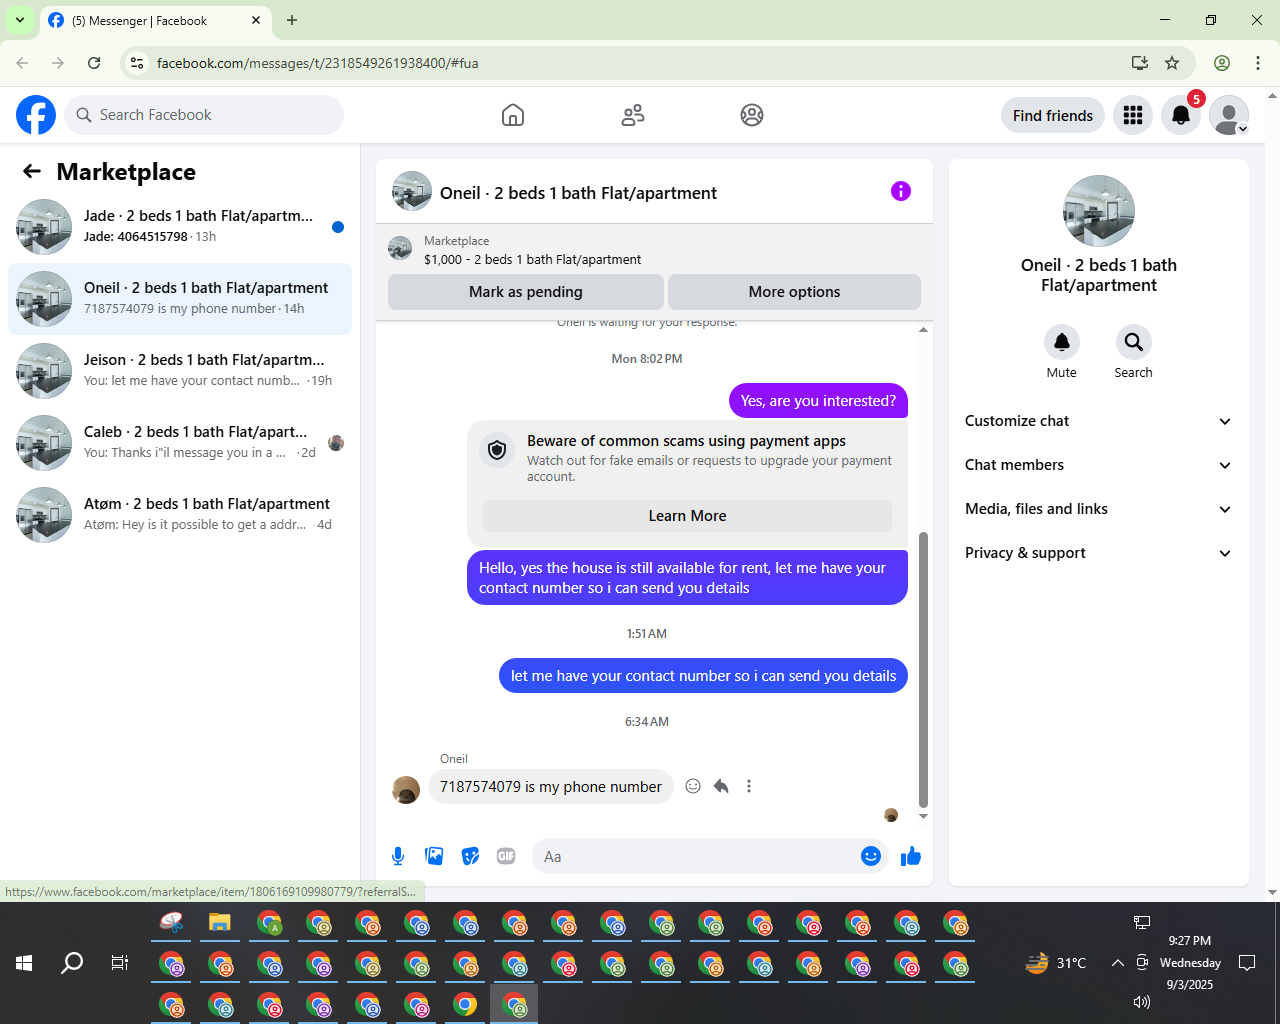The image size is (1280, 1024).
Task: Switch to Messenger Facebook browser tab
Action: point(155,20)
